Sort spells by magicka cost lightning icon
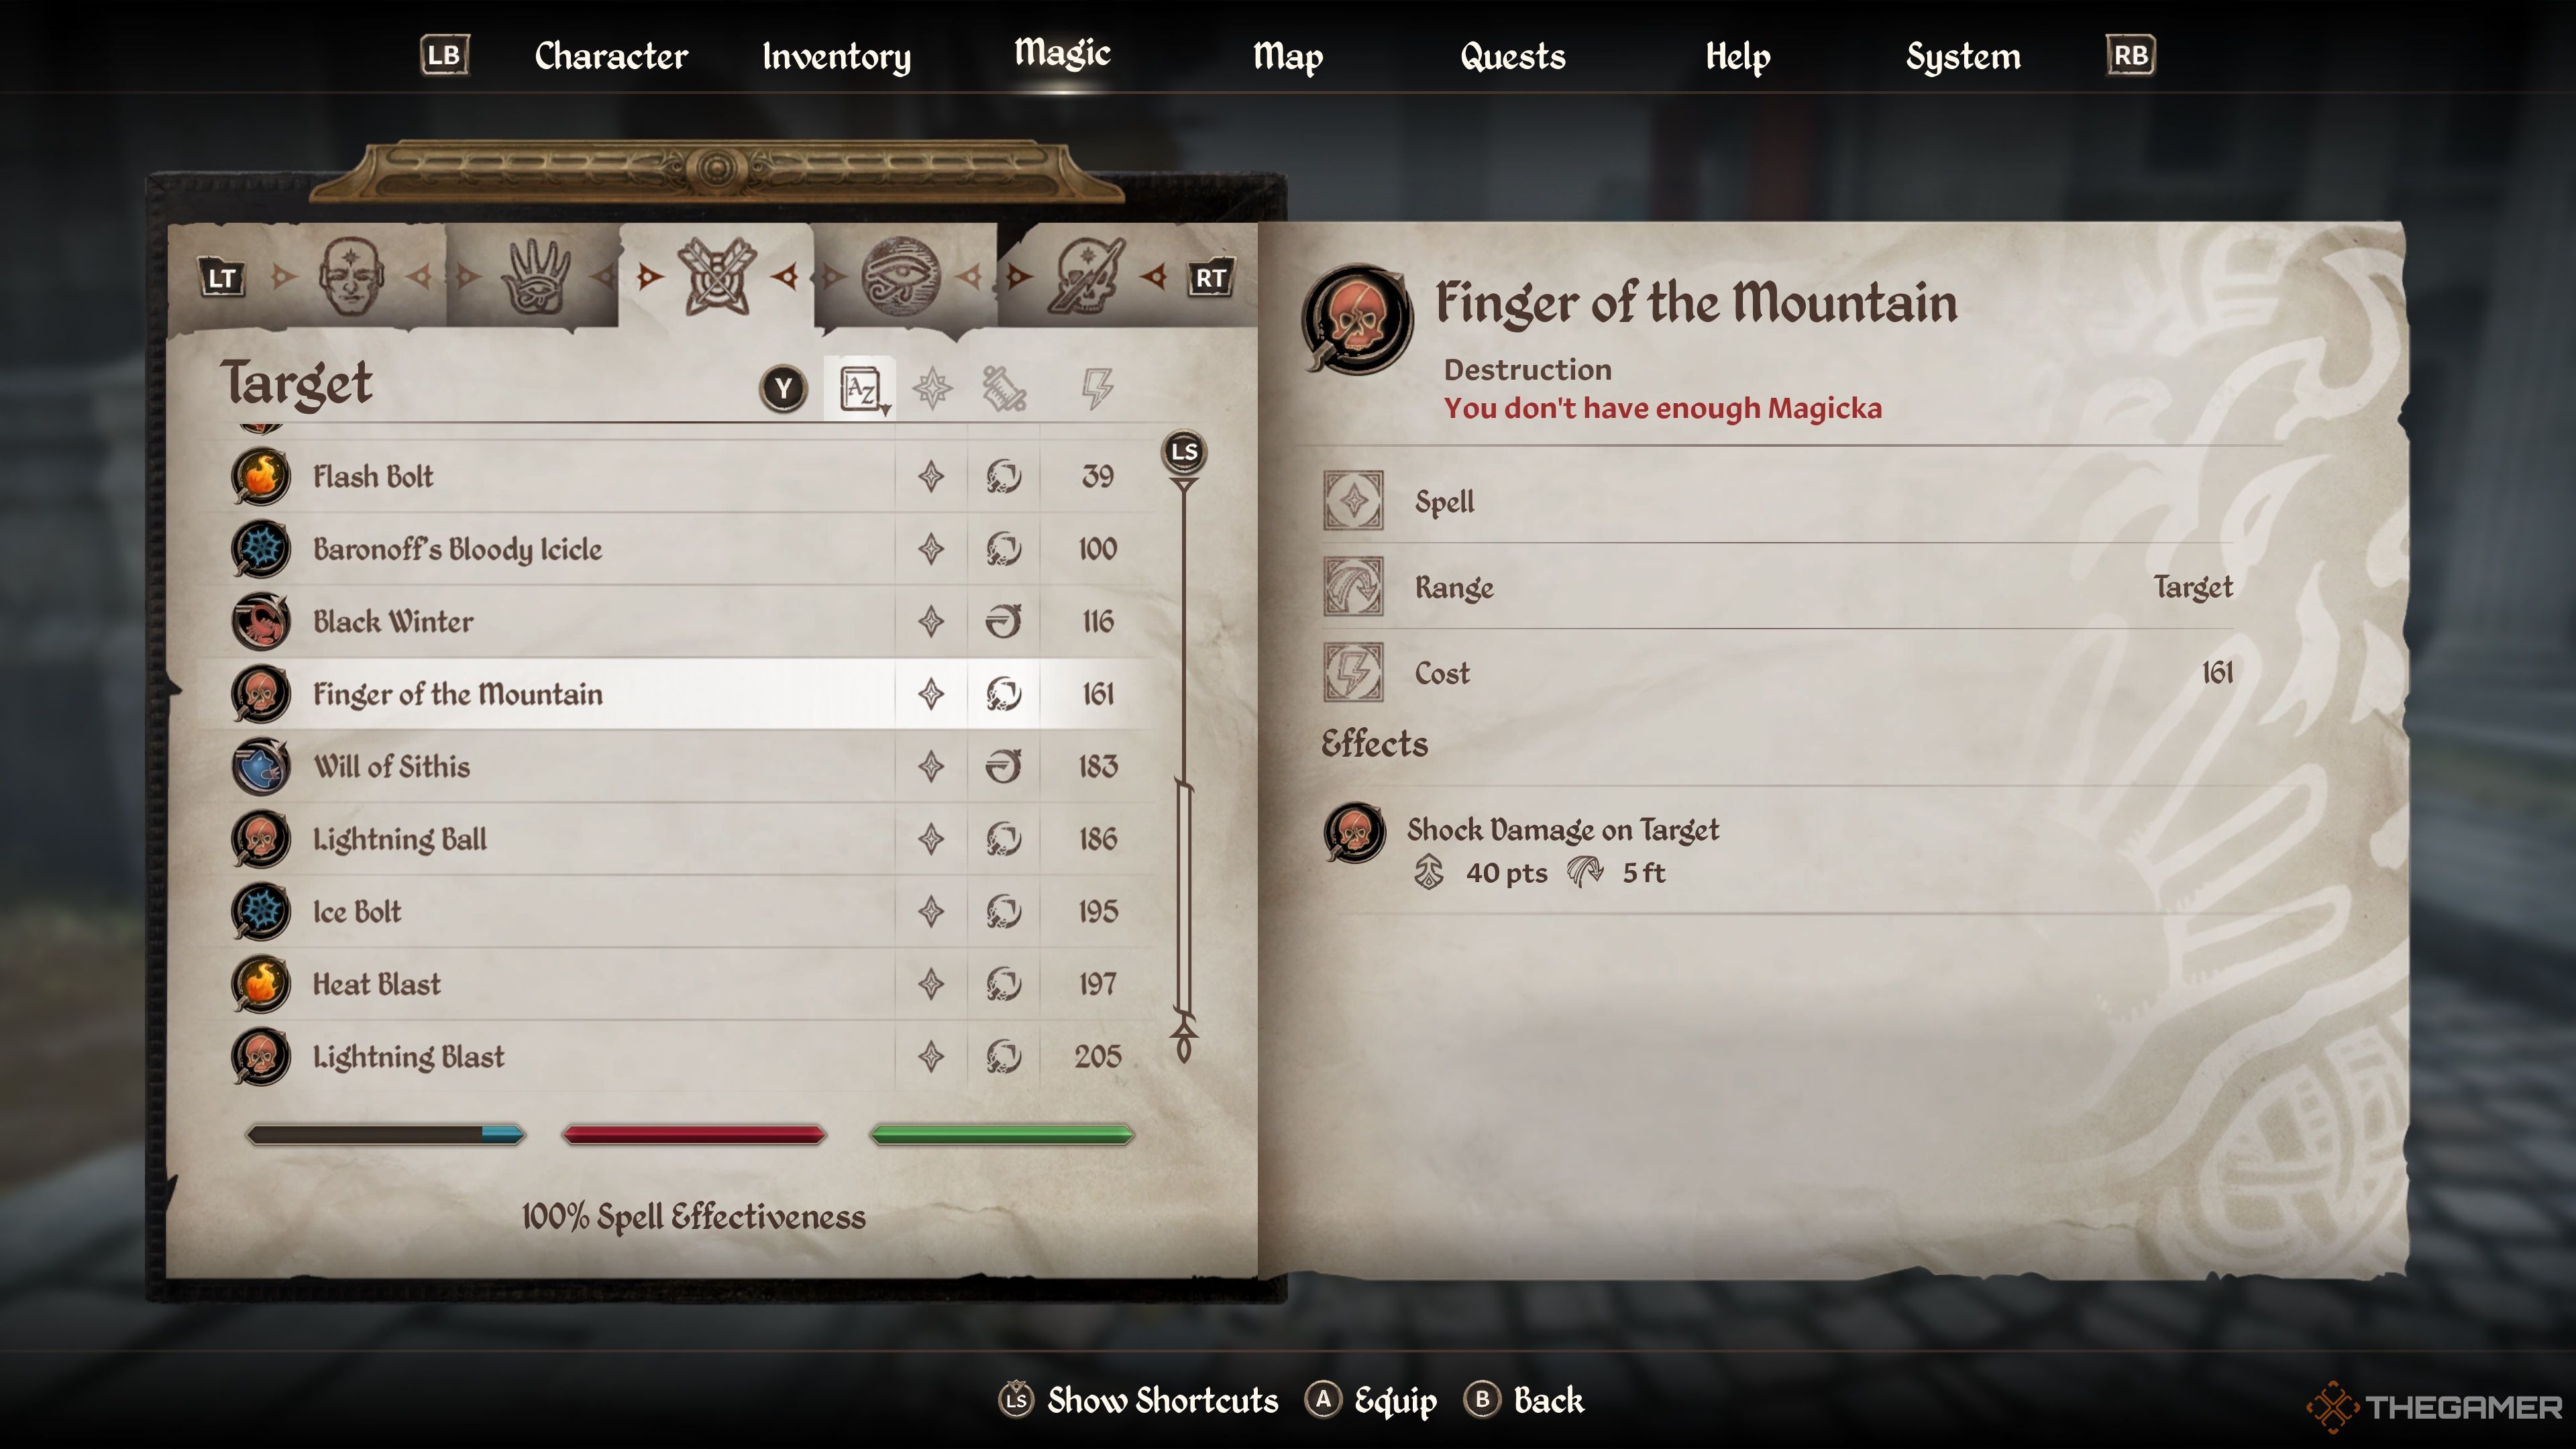 [1097, 388]
